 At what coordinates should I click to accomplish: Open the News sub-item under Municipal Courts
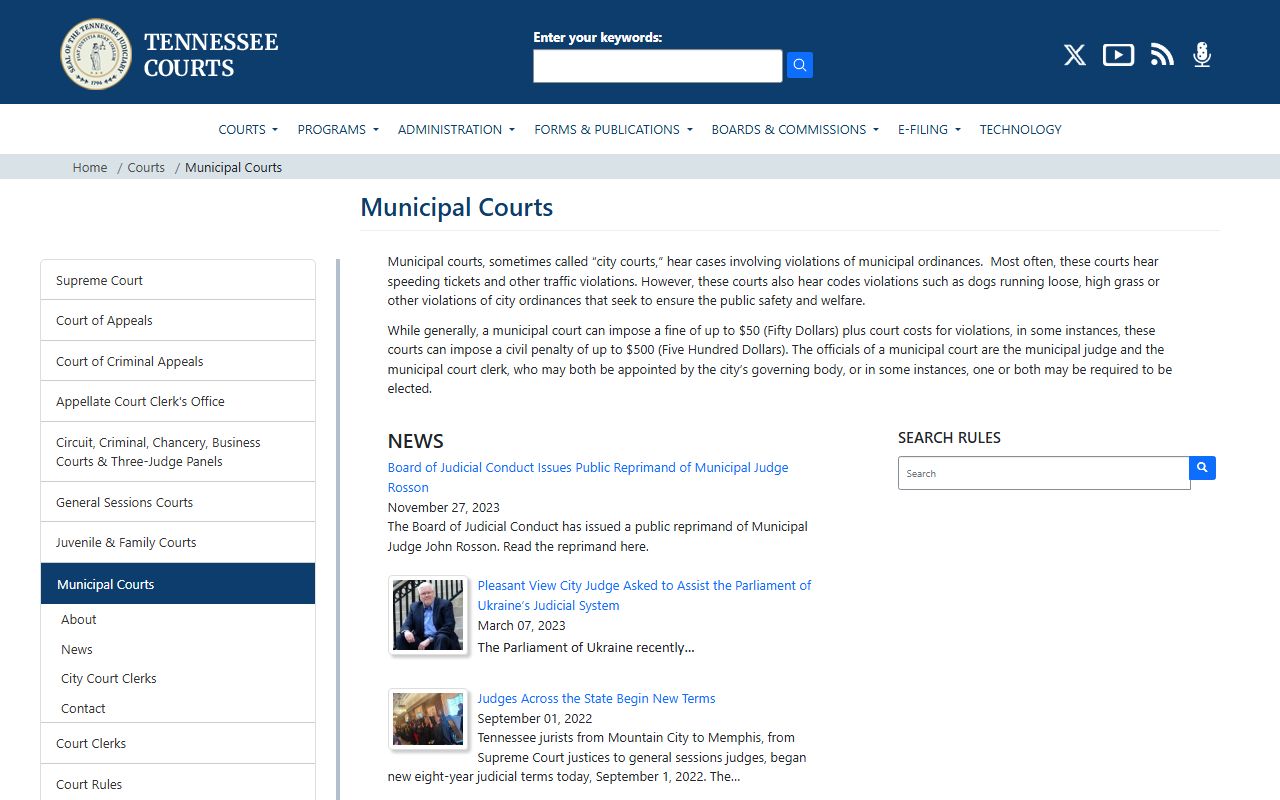click(77, 649)
